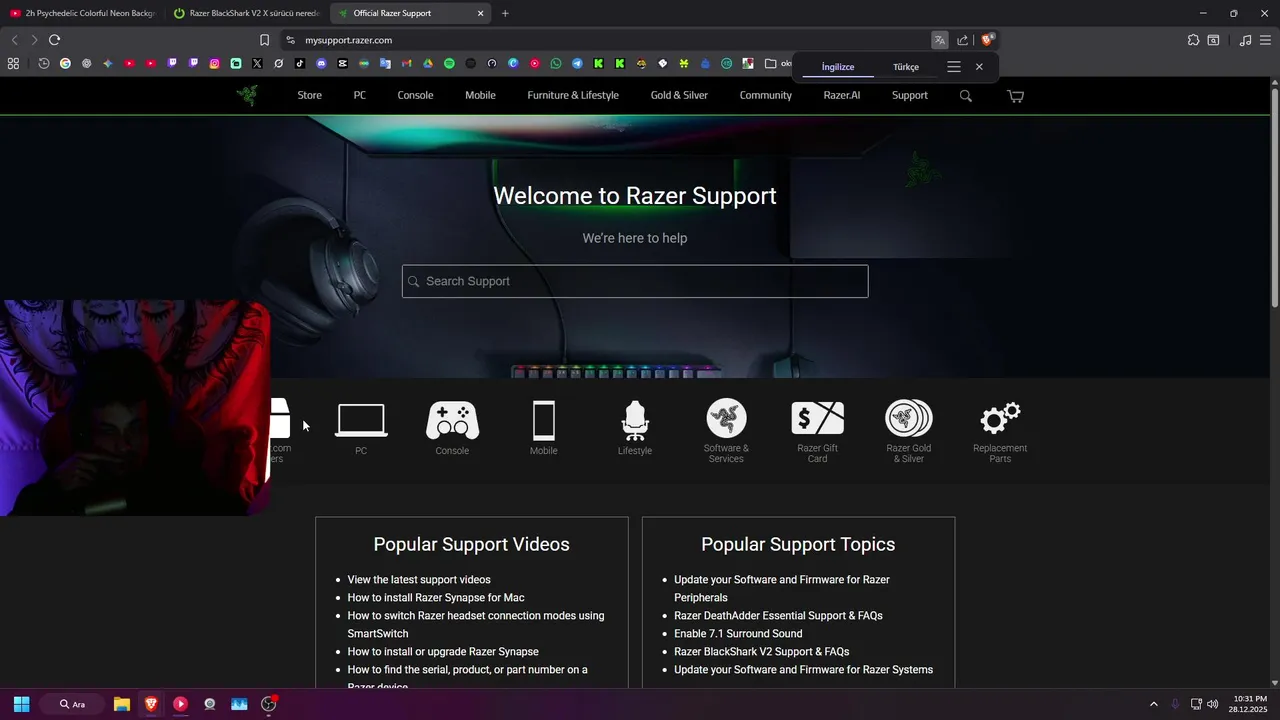Open the Razer Gold & Silver category icon
This screenshot has width=1280, height=720.
tap(908, 418)
